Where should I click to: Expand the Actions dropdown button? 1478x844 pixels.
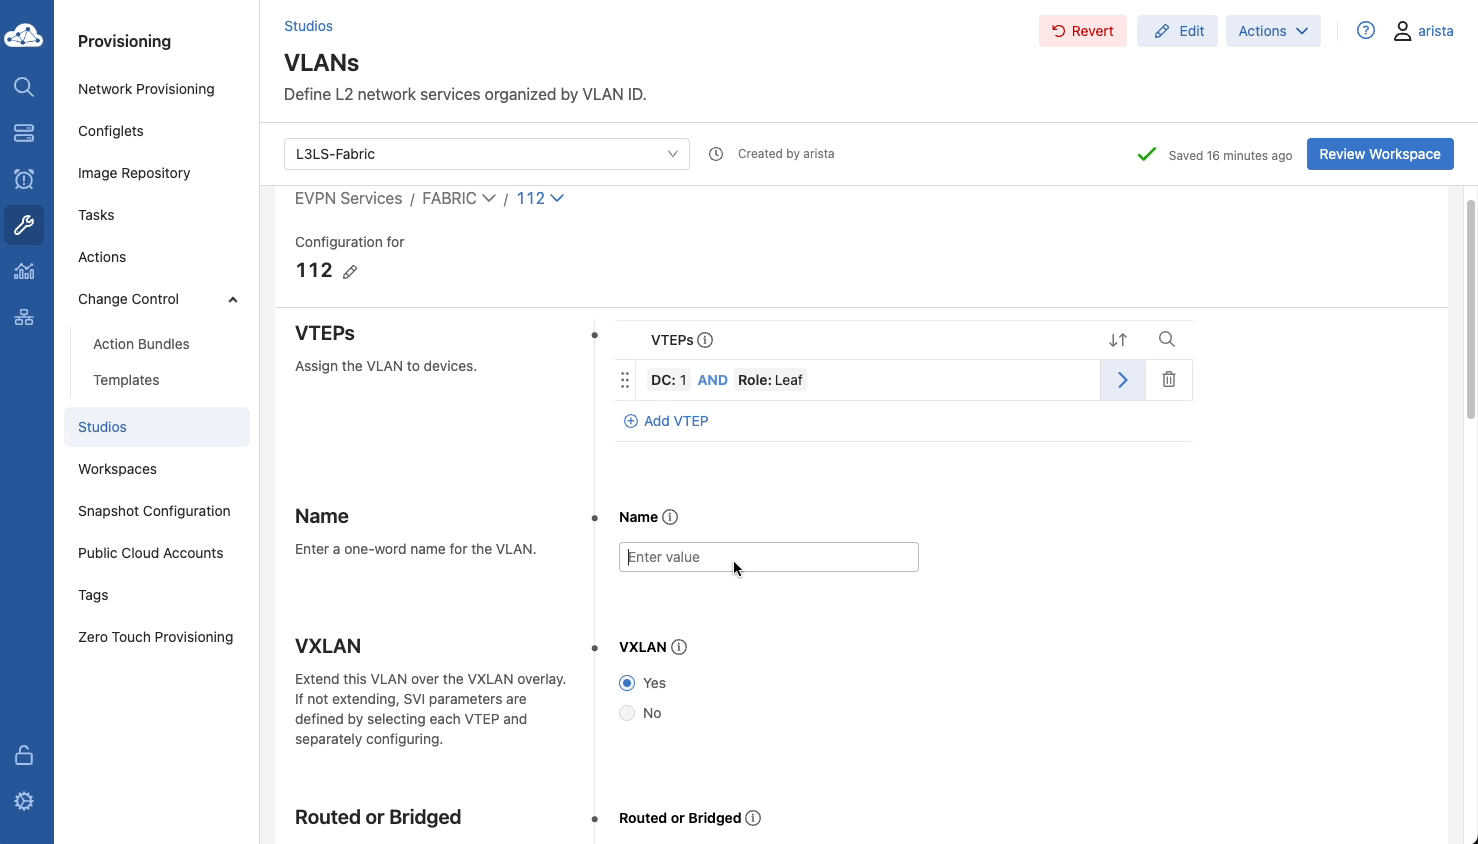tap(1272, 31)
